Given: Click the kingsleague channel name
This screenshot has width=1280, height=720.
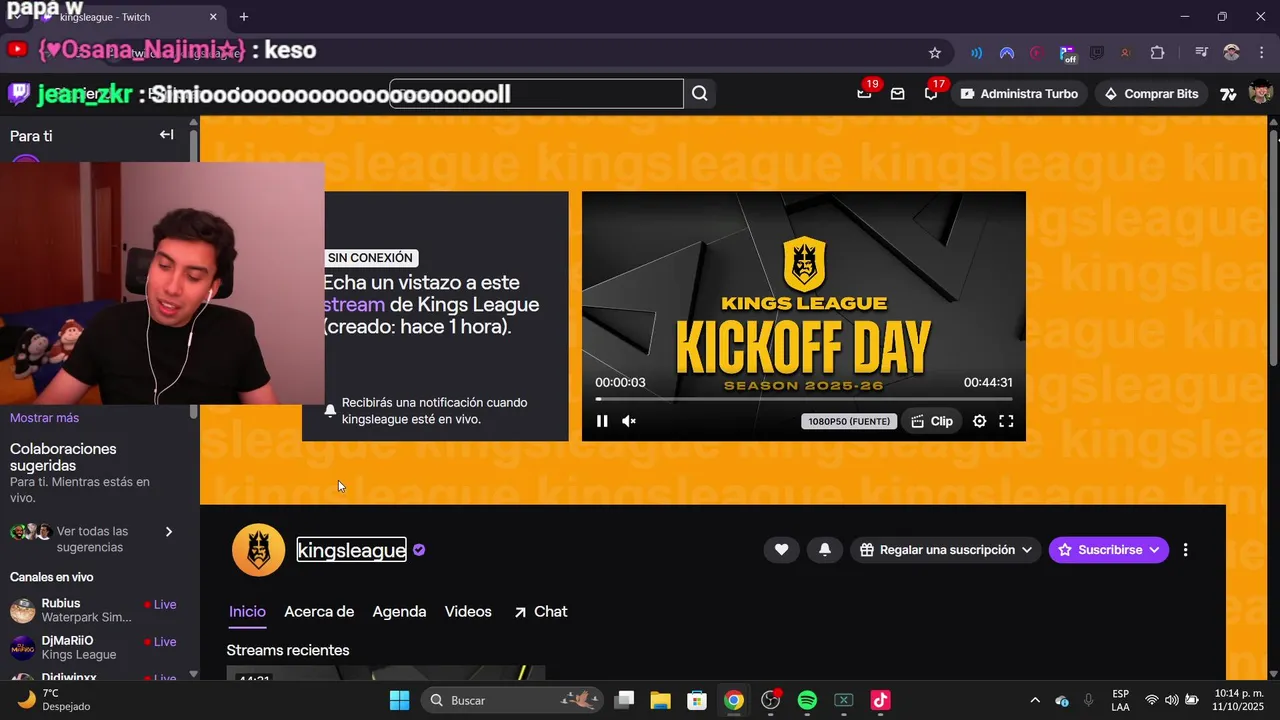Looking at the screenshot, I should click(x=352, y=550).
